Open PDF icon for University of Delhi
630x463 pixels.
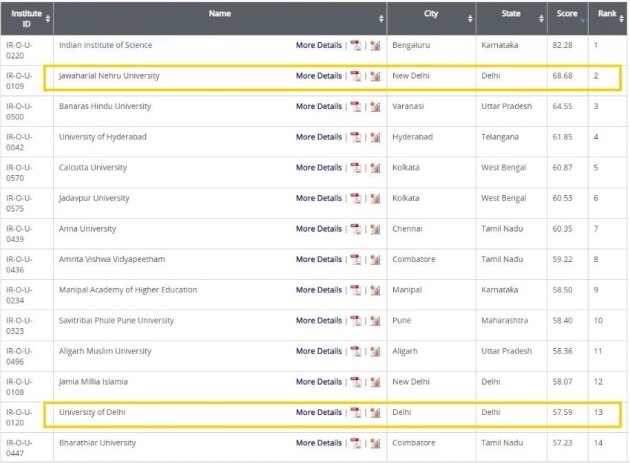coord(356,412)
